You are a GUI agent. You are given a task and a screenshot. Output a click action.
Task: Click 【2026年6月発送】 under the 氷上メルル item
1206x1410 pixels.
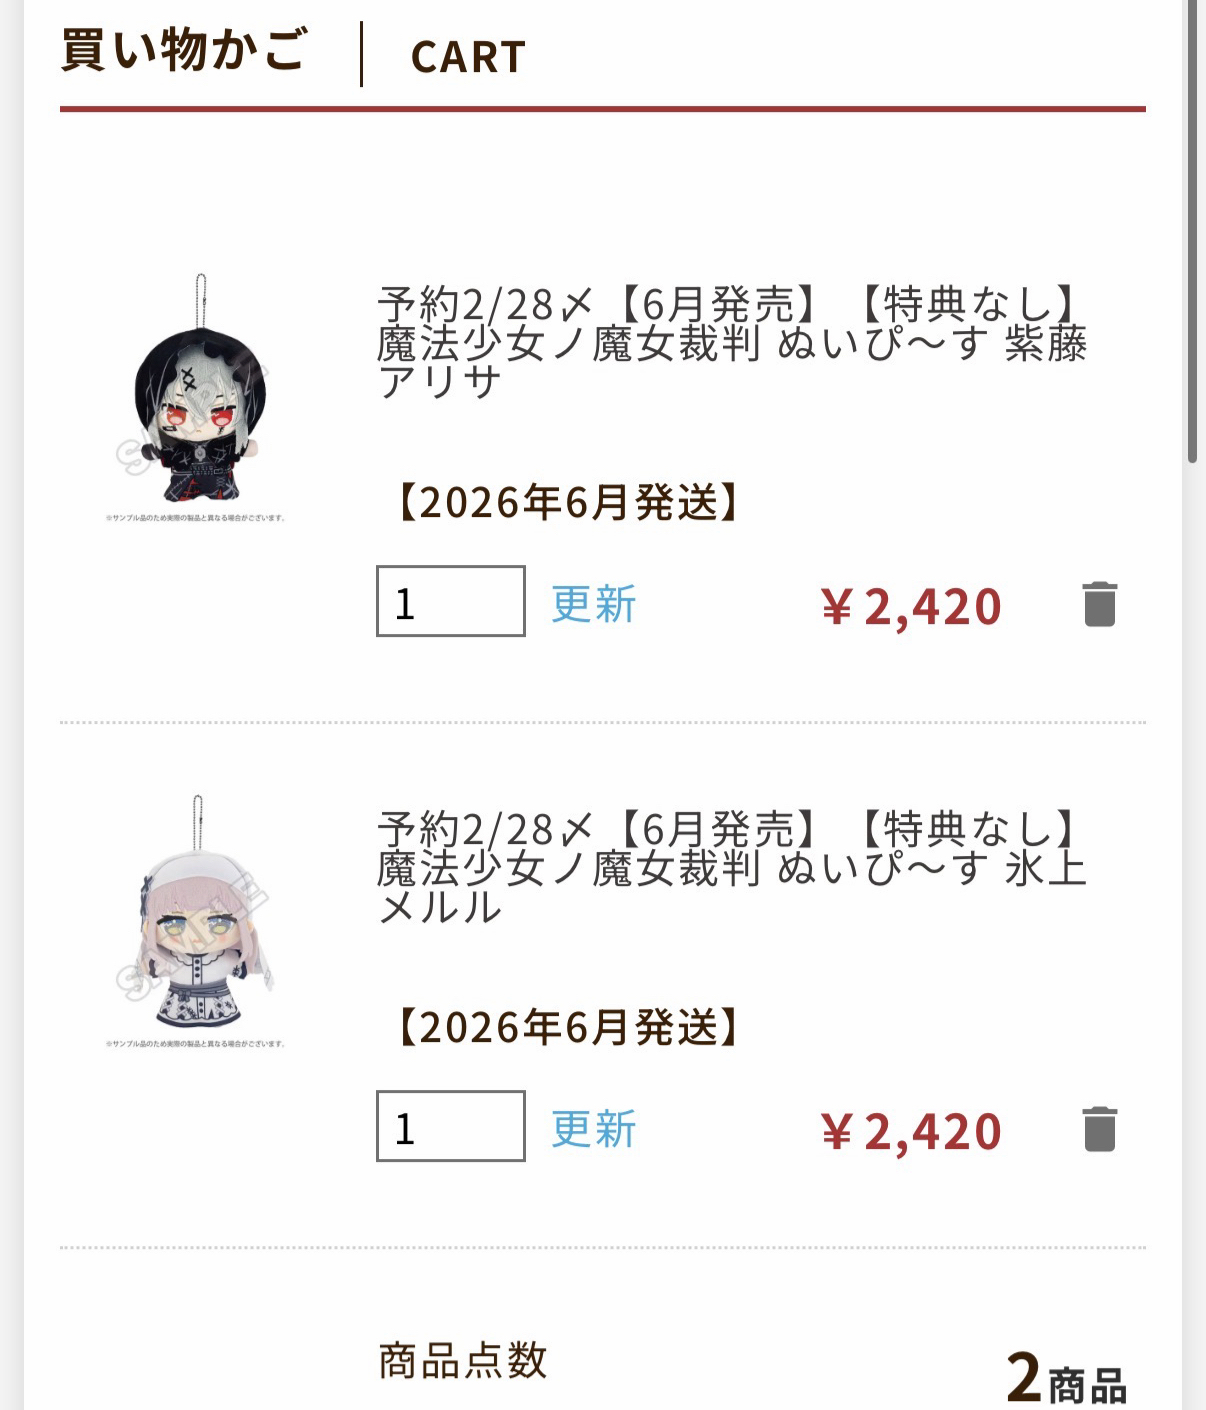568,1027
